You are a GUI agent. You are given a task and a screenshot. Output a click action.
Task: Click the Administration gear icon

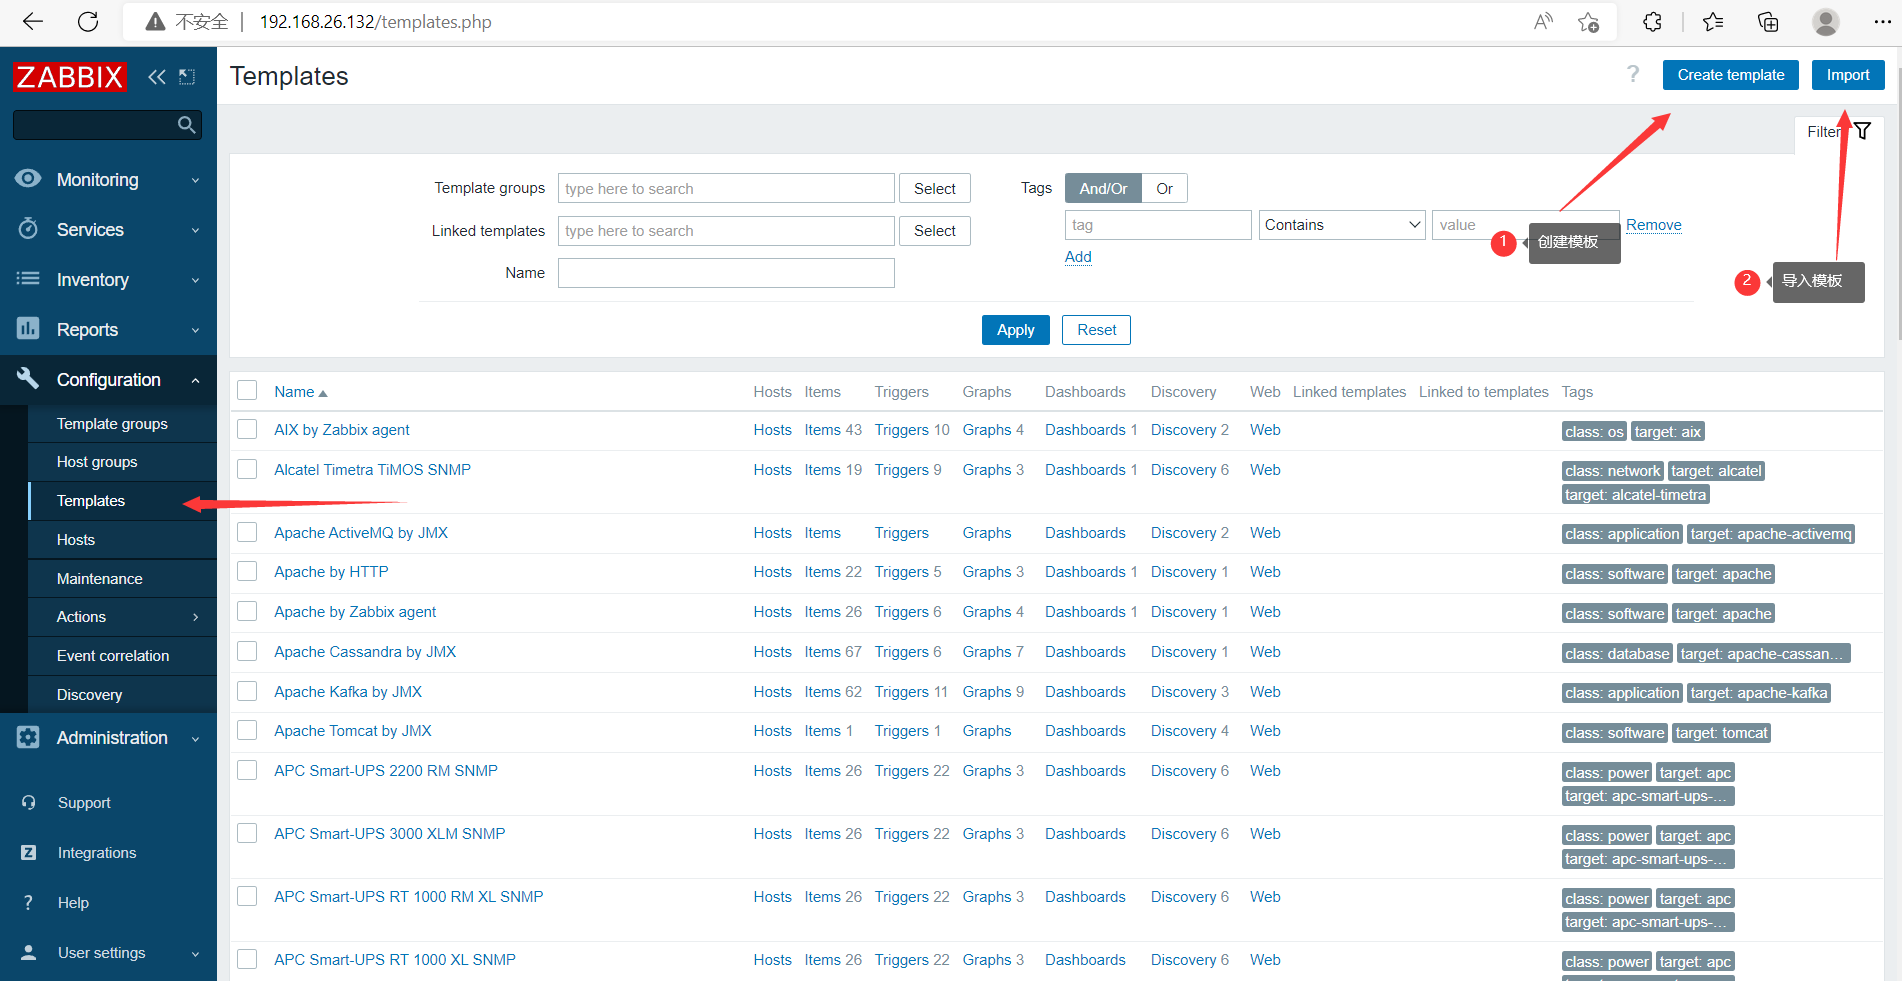(28, 738)
